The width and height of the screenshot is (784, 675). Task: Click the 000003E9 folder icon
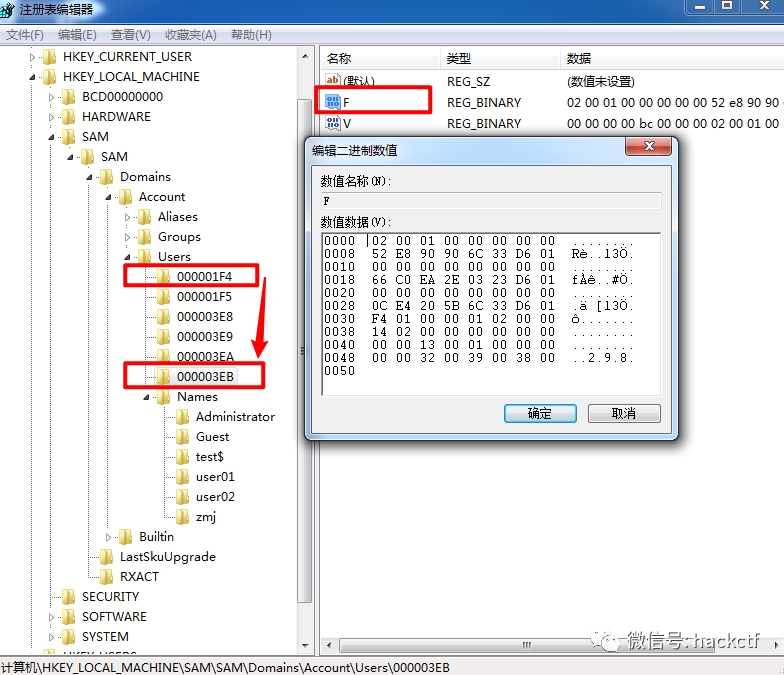point(164,337)
